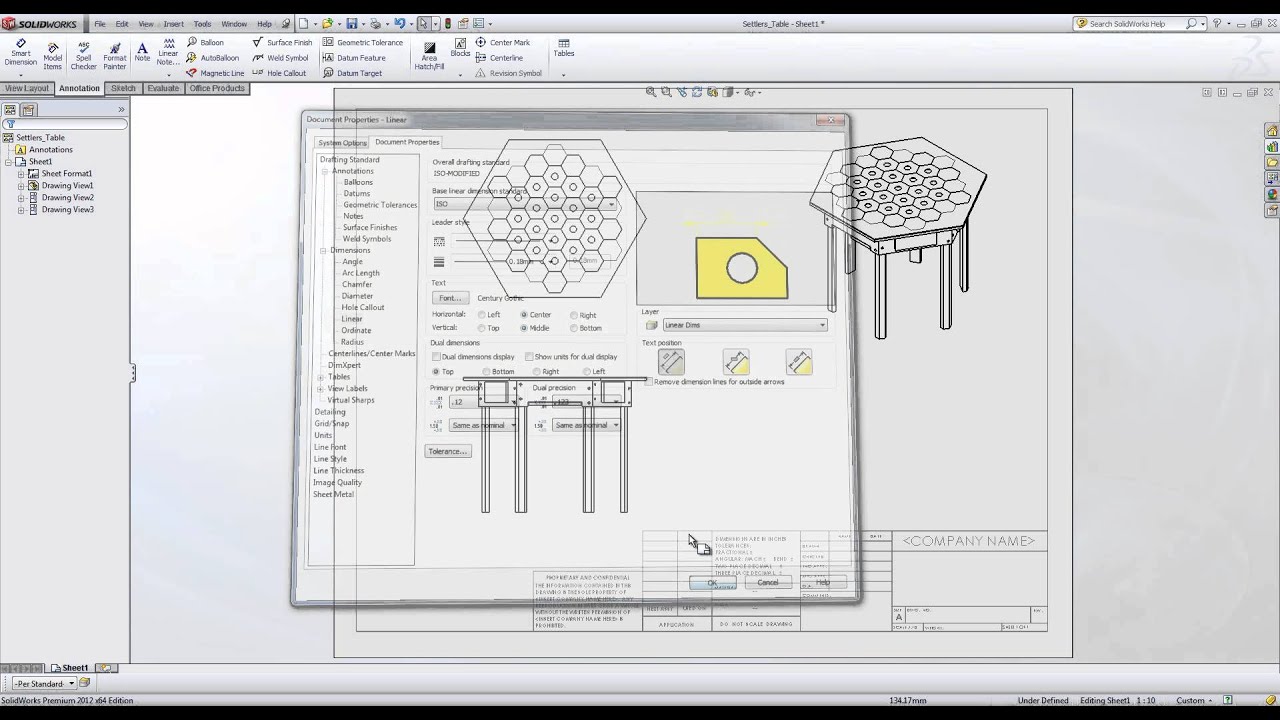Select Line Thickness in the properties tree
The image size is (1280, 720).
tap(339, 470)
